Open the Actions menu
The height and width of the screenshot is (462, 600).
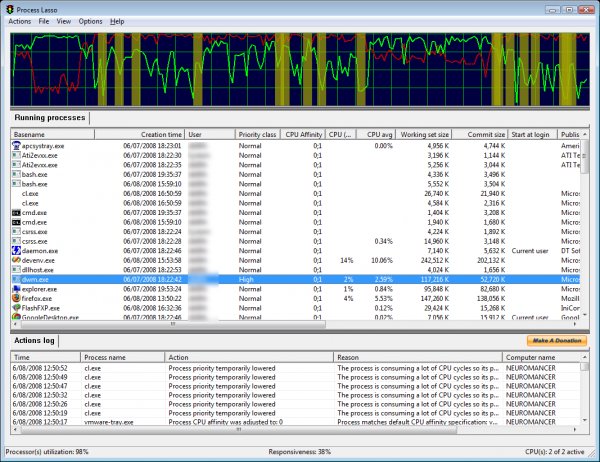[19, 21]
